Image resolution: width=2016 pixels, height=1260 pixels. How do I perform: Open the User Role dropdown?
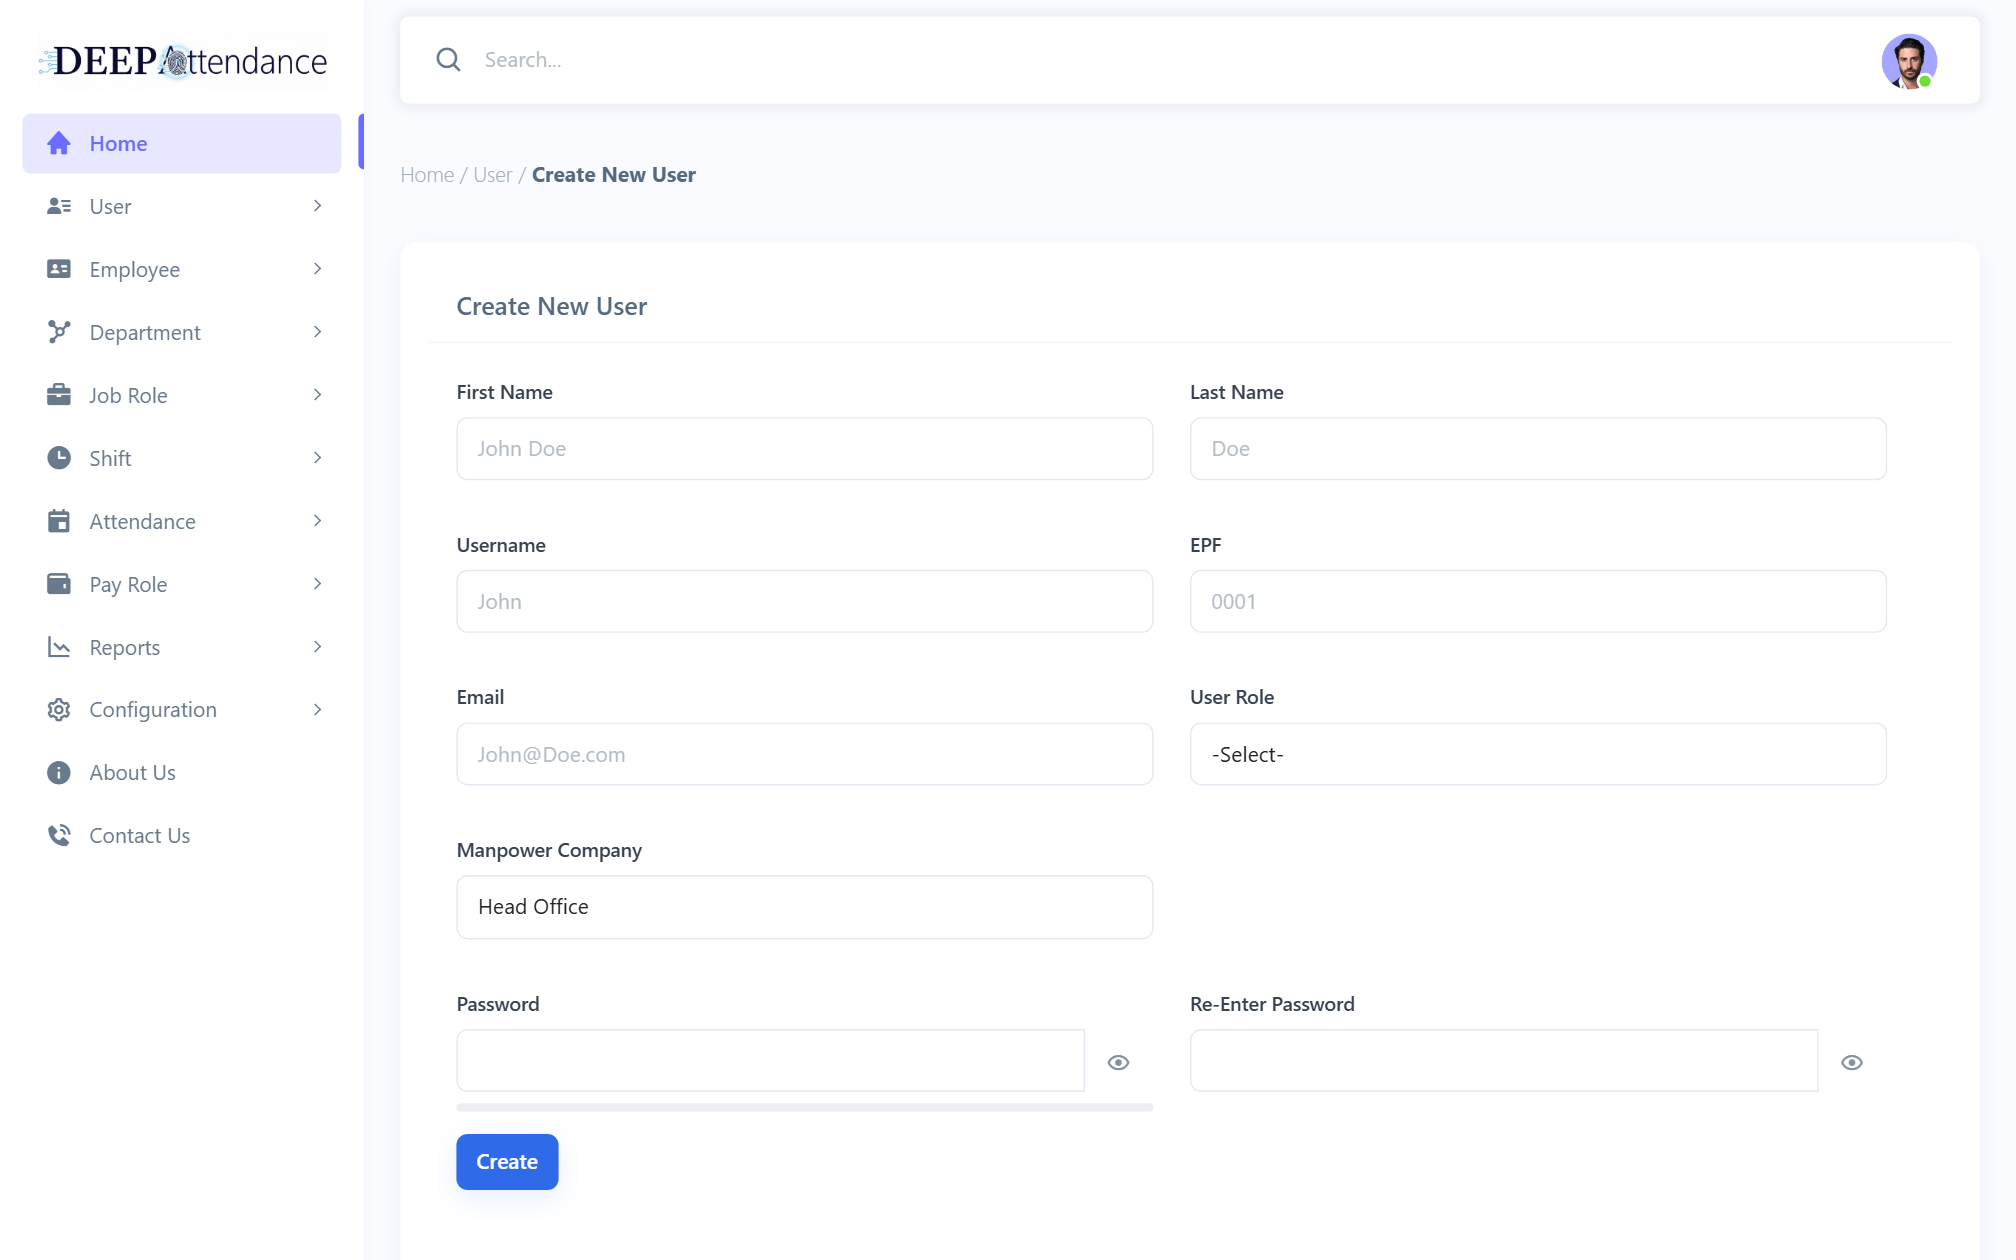1538,754
